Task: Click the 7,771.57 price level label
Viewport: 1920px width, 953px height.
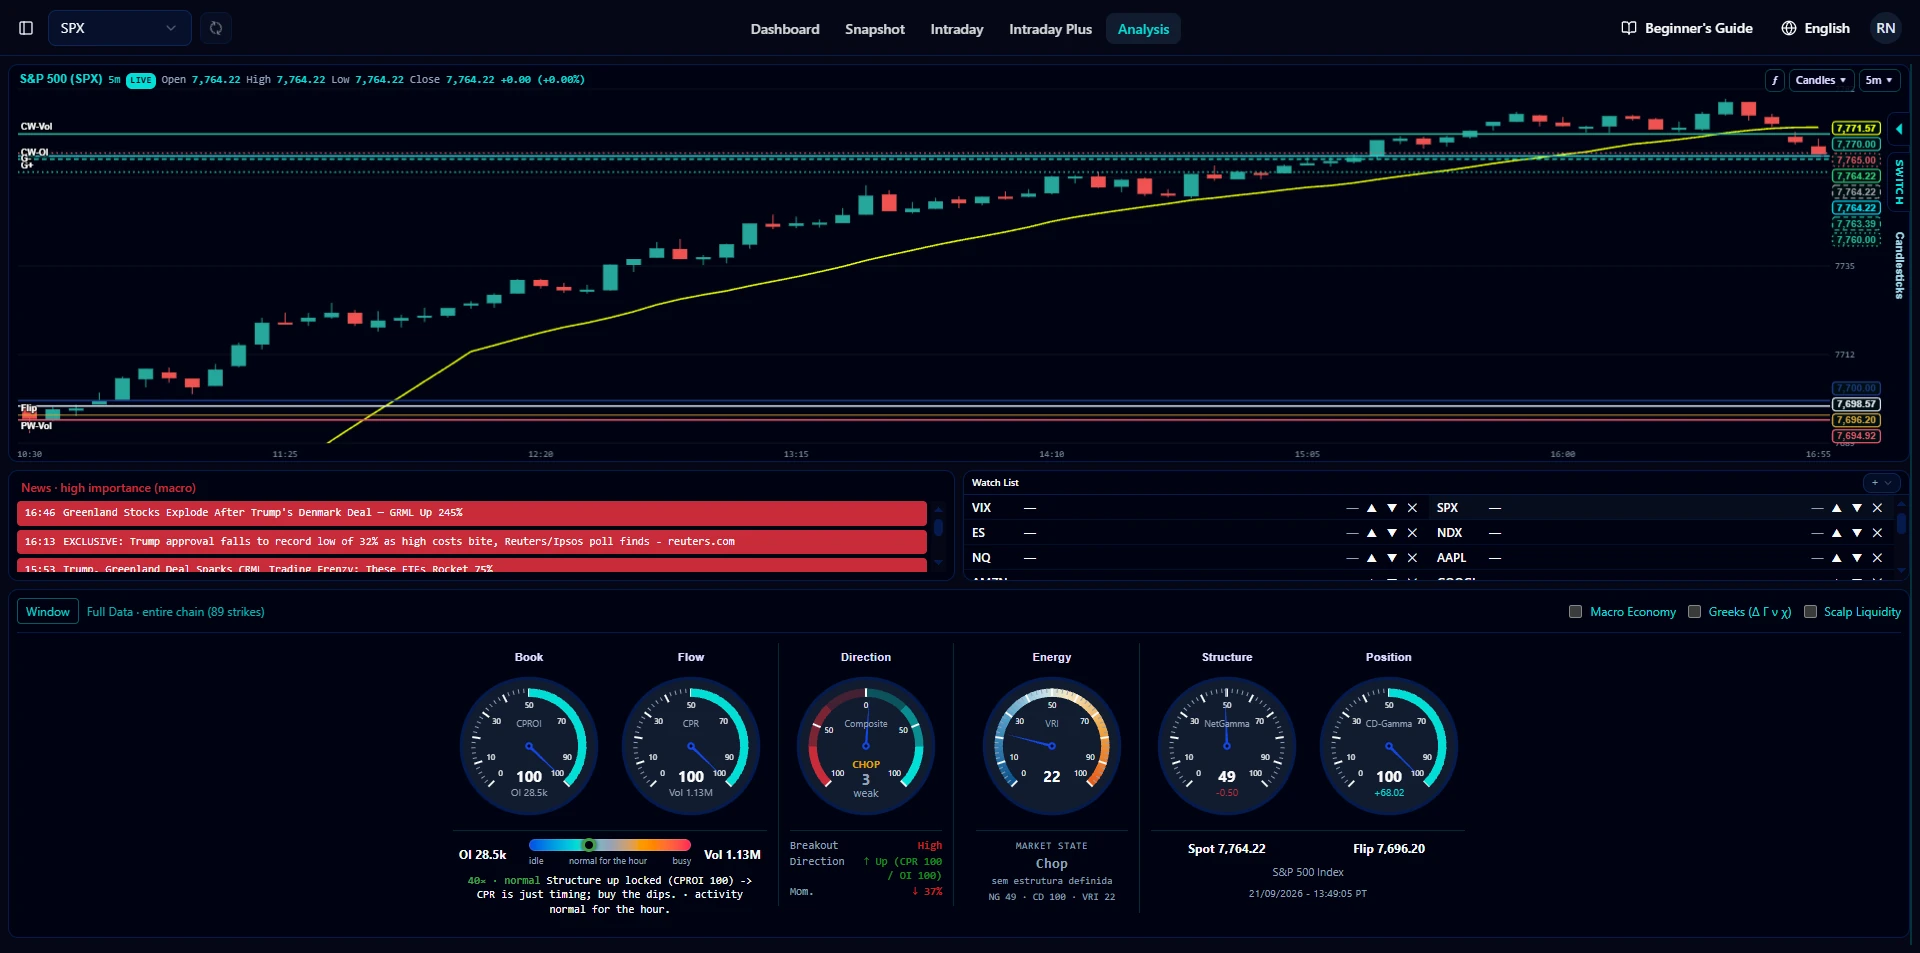Action: [x=1856, y=128]
